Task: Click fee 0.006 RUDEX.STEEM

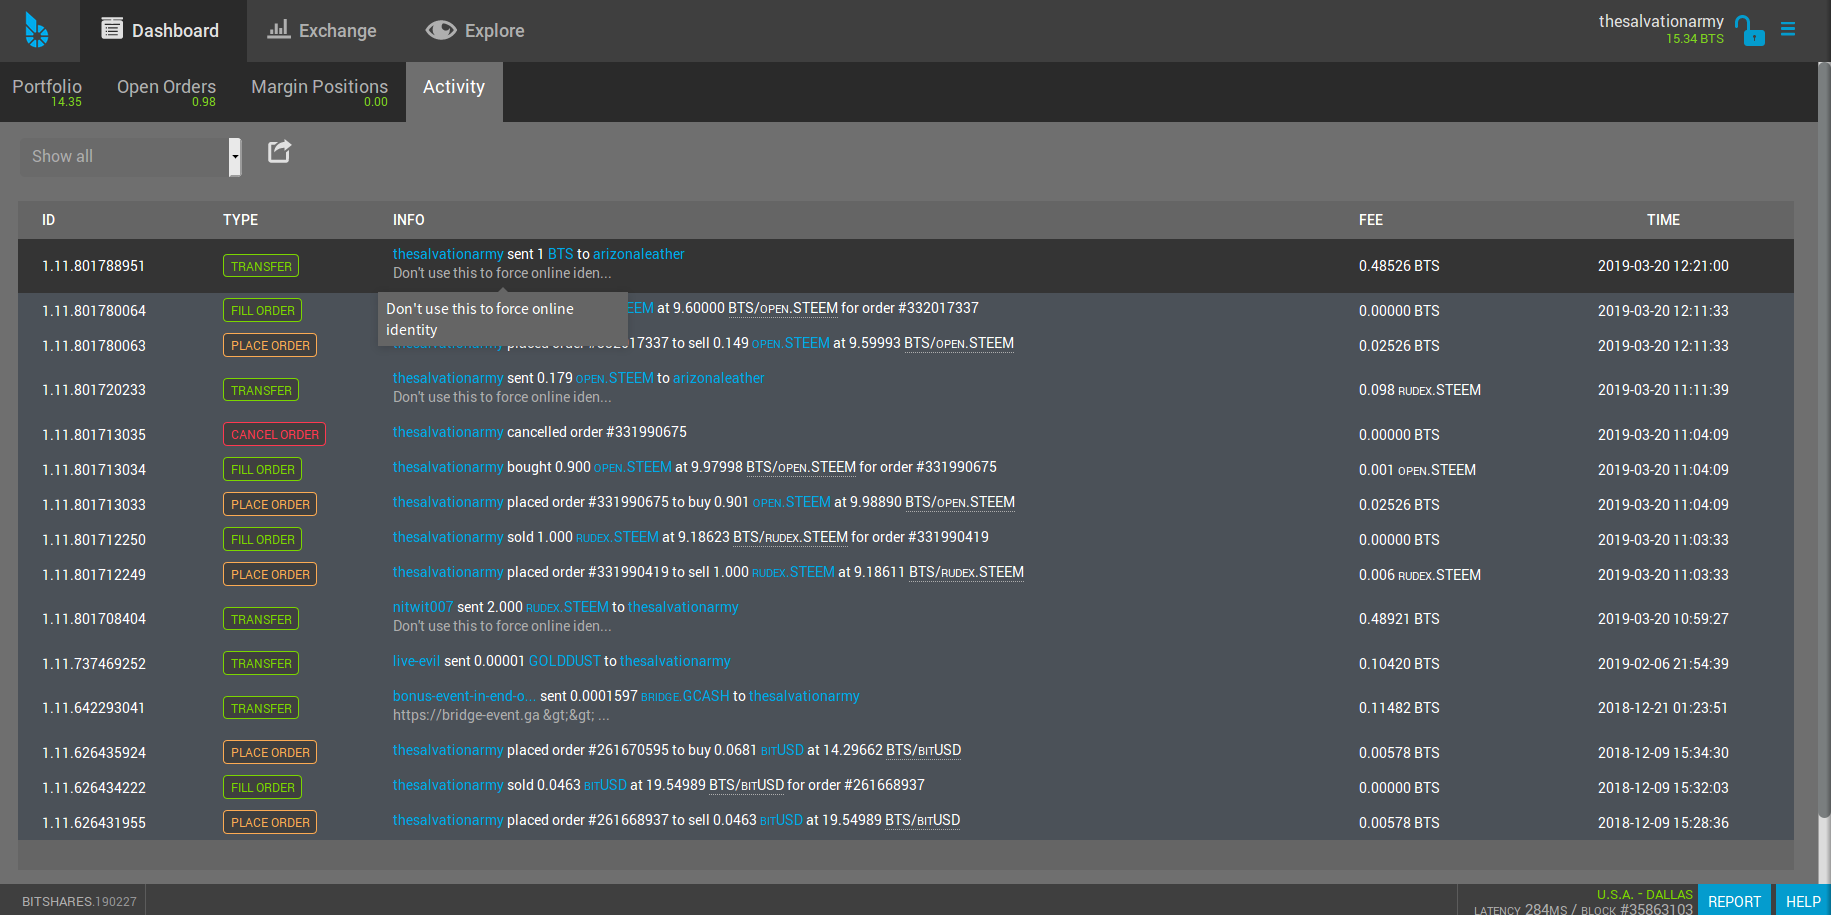Action: (1420, 575)
